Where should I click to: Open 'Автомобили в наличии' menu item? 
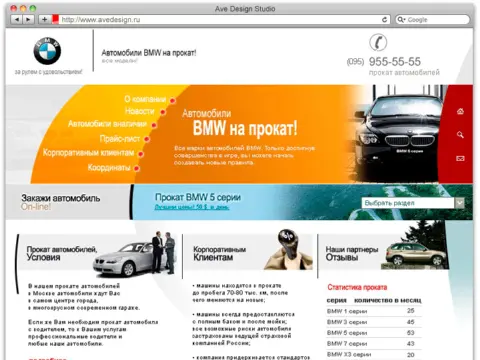click(107, 124)
